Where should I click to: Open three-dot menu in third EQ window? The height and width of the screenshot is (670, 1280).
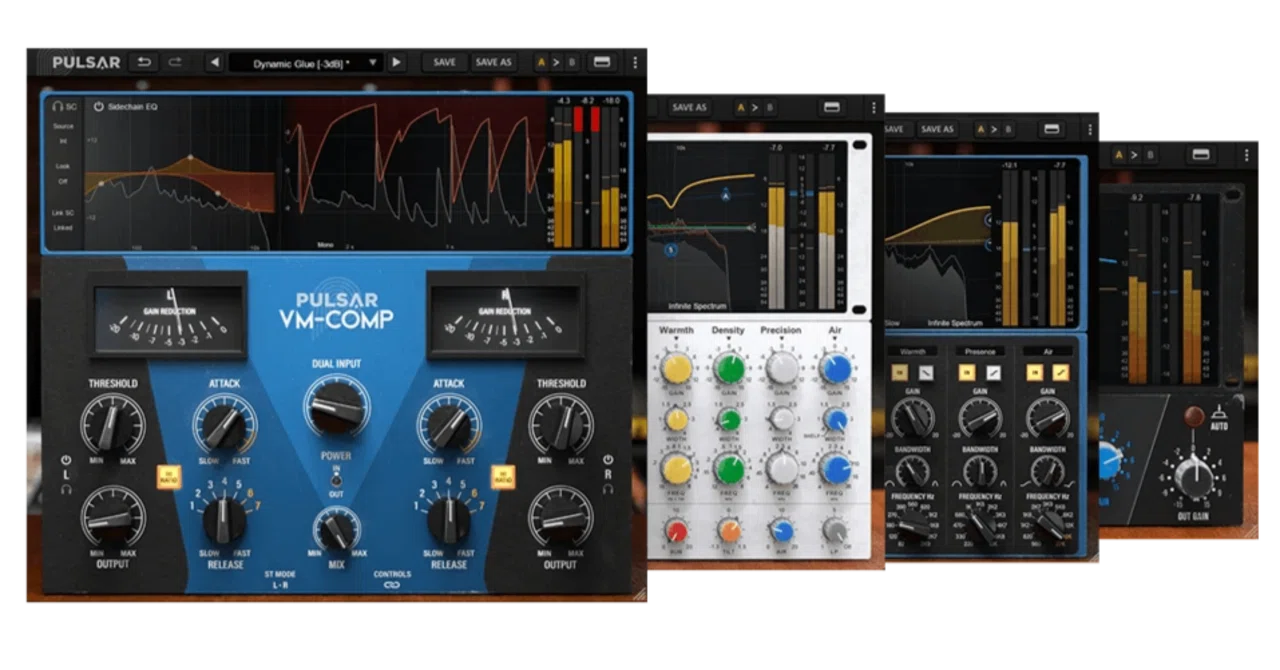tap(1092, 129)
